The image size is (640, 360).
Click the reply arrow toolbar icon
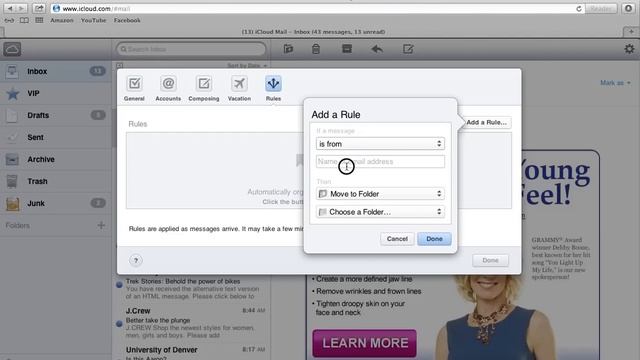click(x=377, y=49)
